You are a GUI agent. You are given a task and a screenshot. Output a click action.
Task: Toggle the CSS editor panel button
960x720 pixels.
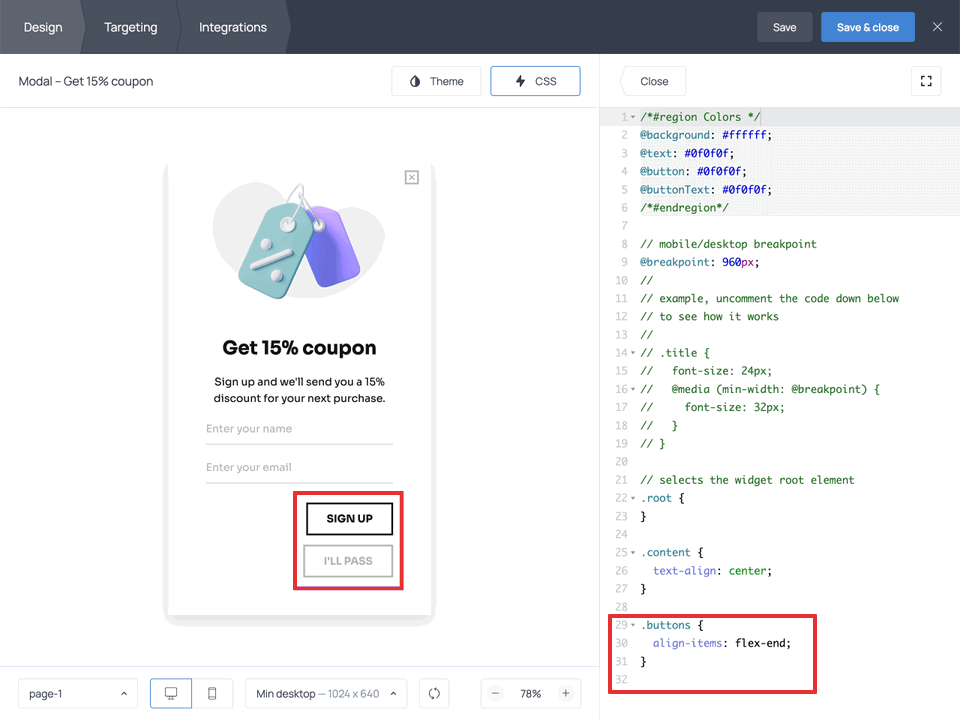(535, 81)
